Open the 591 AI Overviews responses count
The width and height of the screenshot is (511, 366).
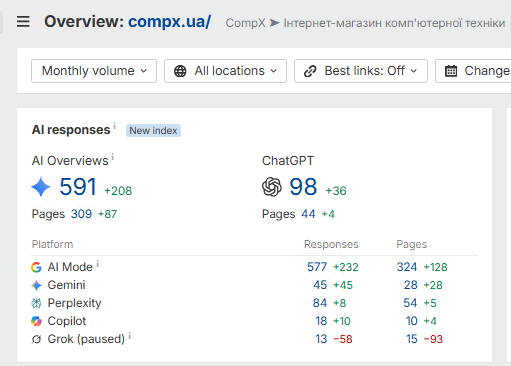78,187
